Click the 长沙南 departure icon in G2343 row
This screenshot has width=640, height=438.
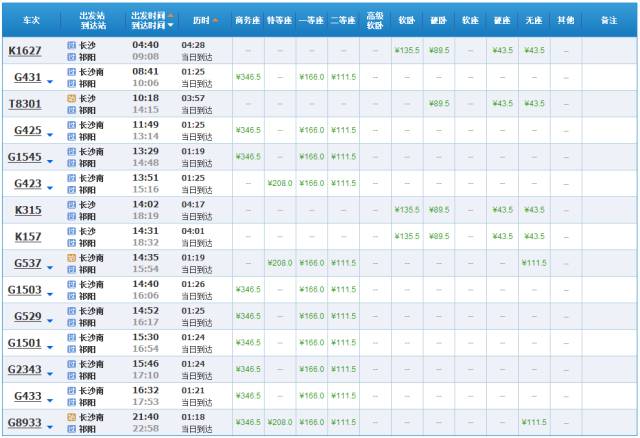click(71, 364)
